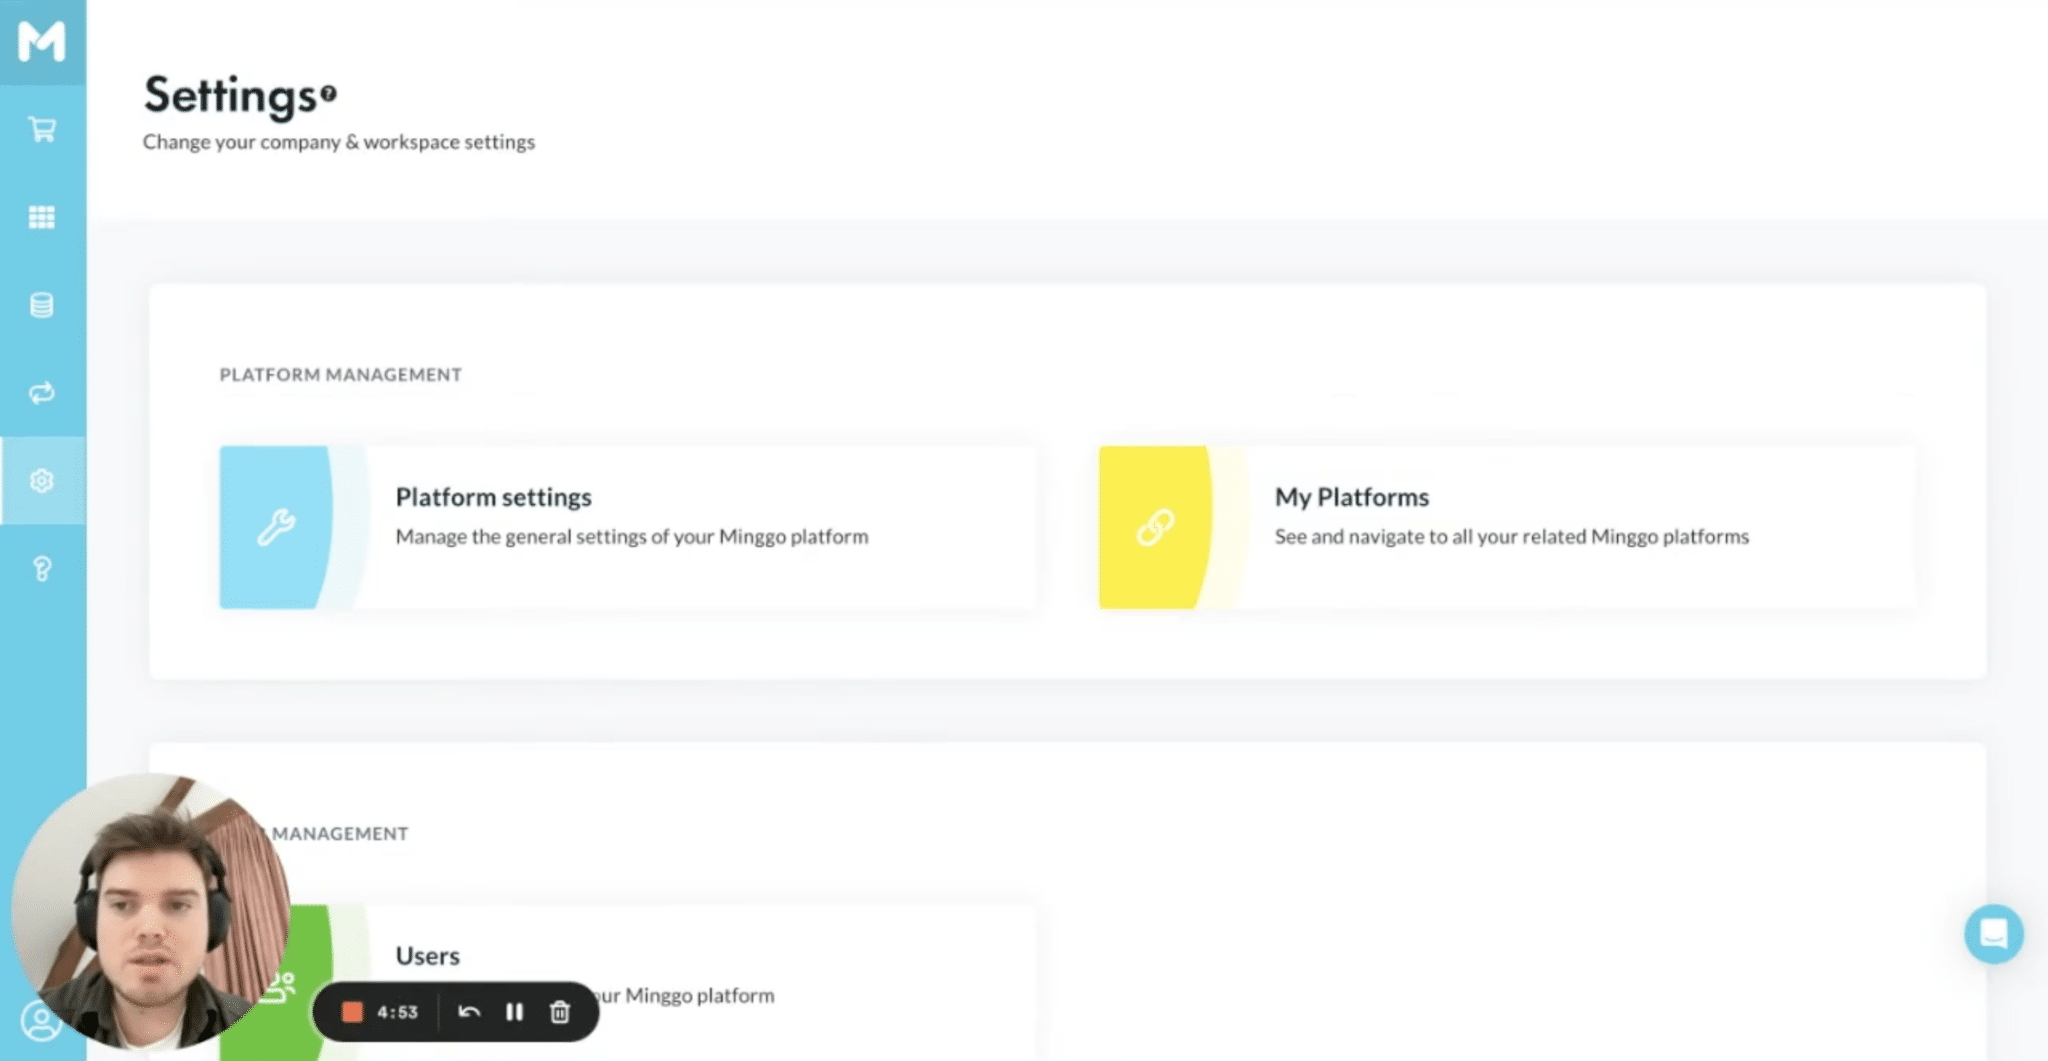Select the Settings gear in sidebar

click(41, 481)
